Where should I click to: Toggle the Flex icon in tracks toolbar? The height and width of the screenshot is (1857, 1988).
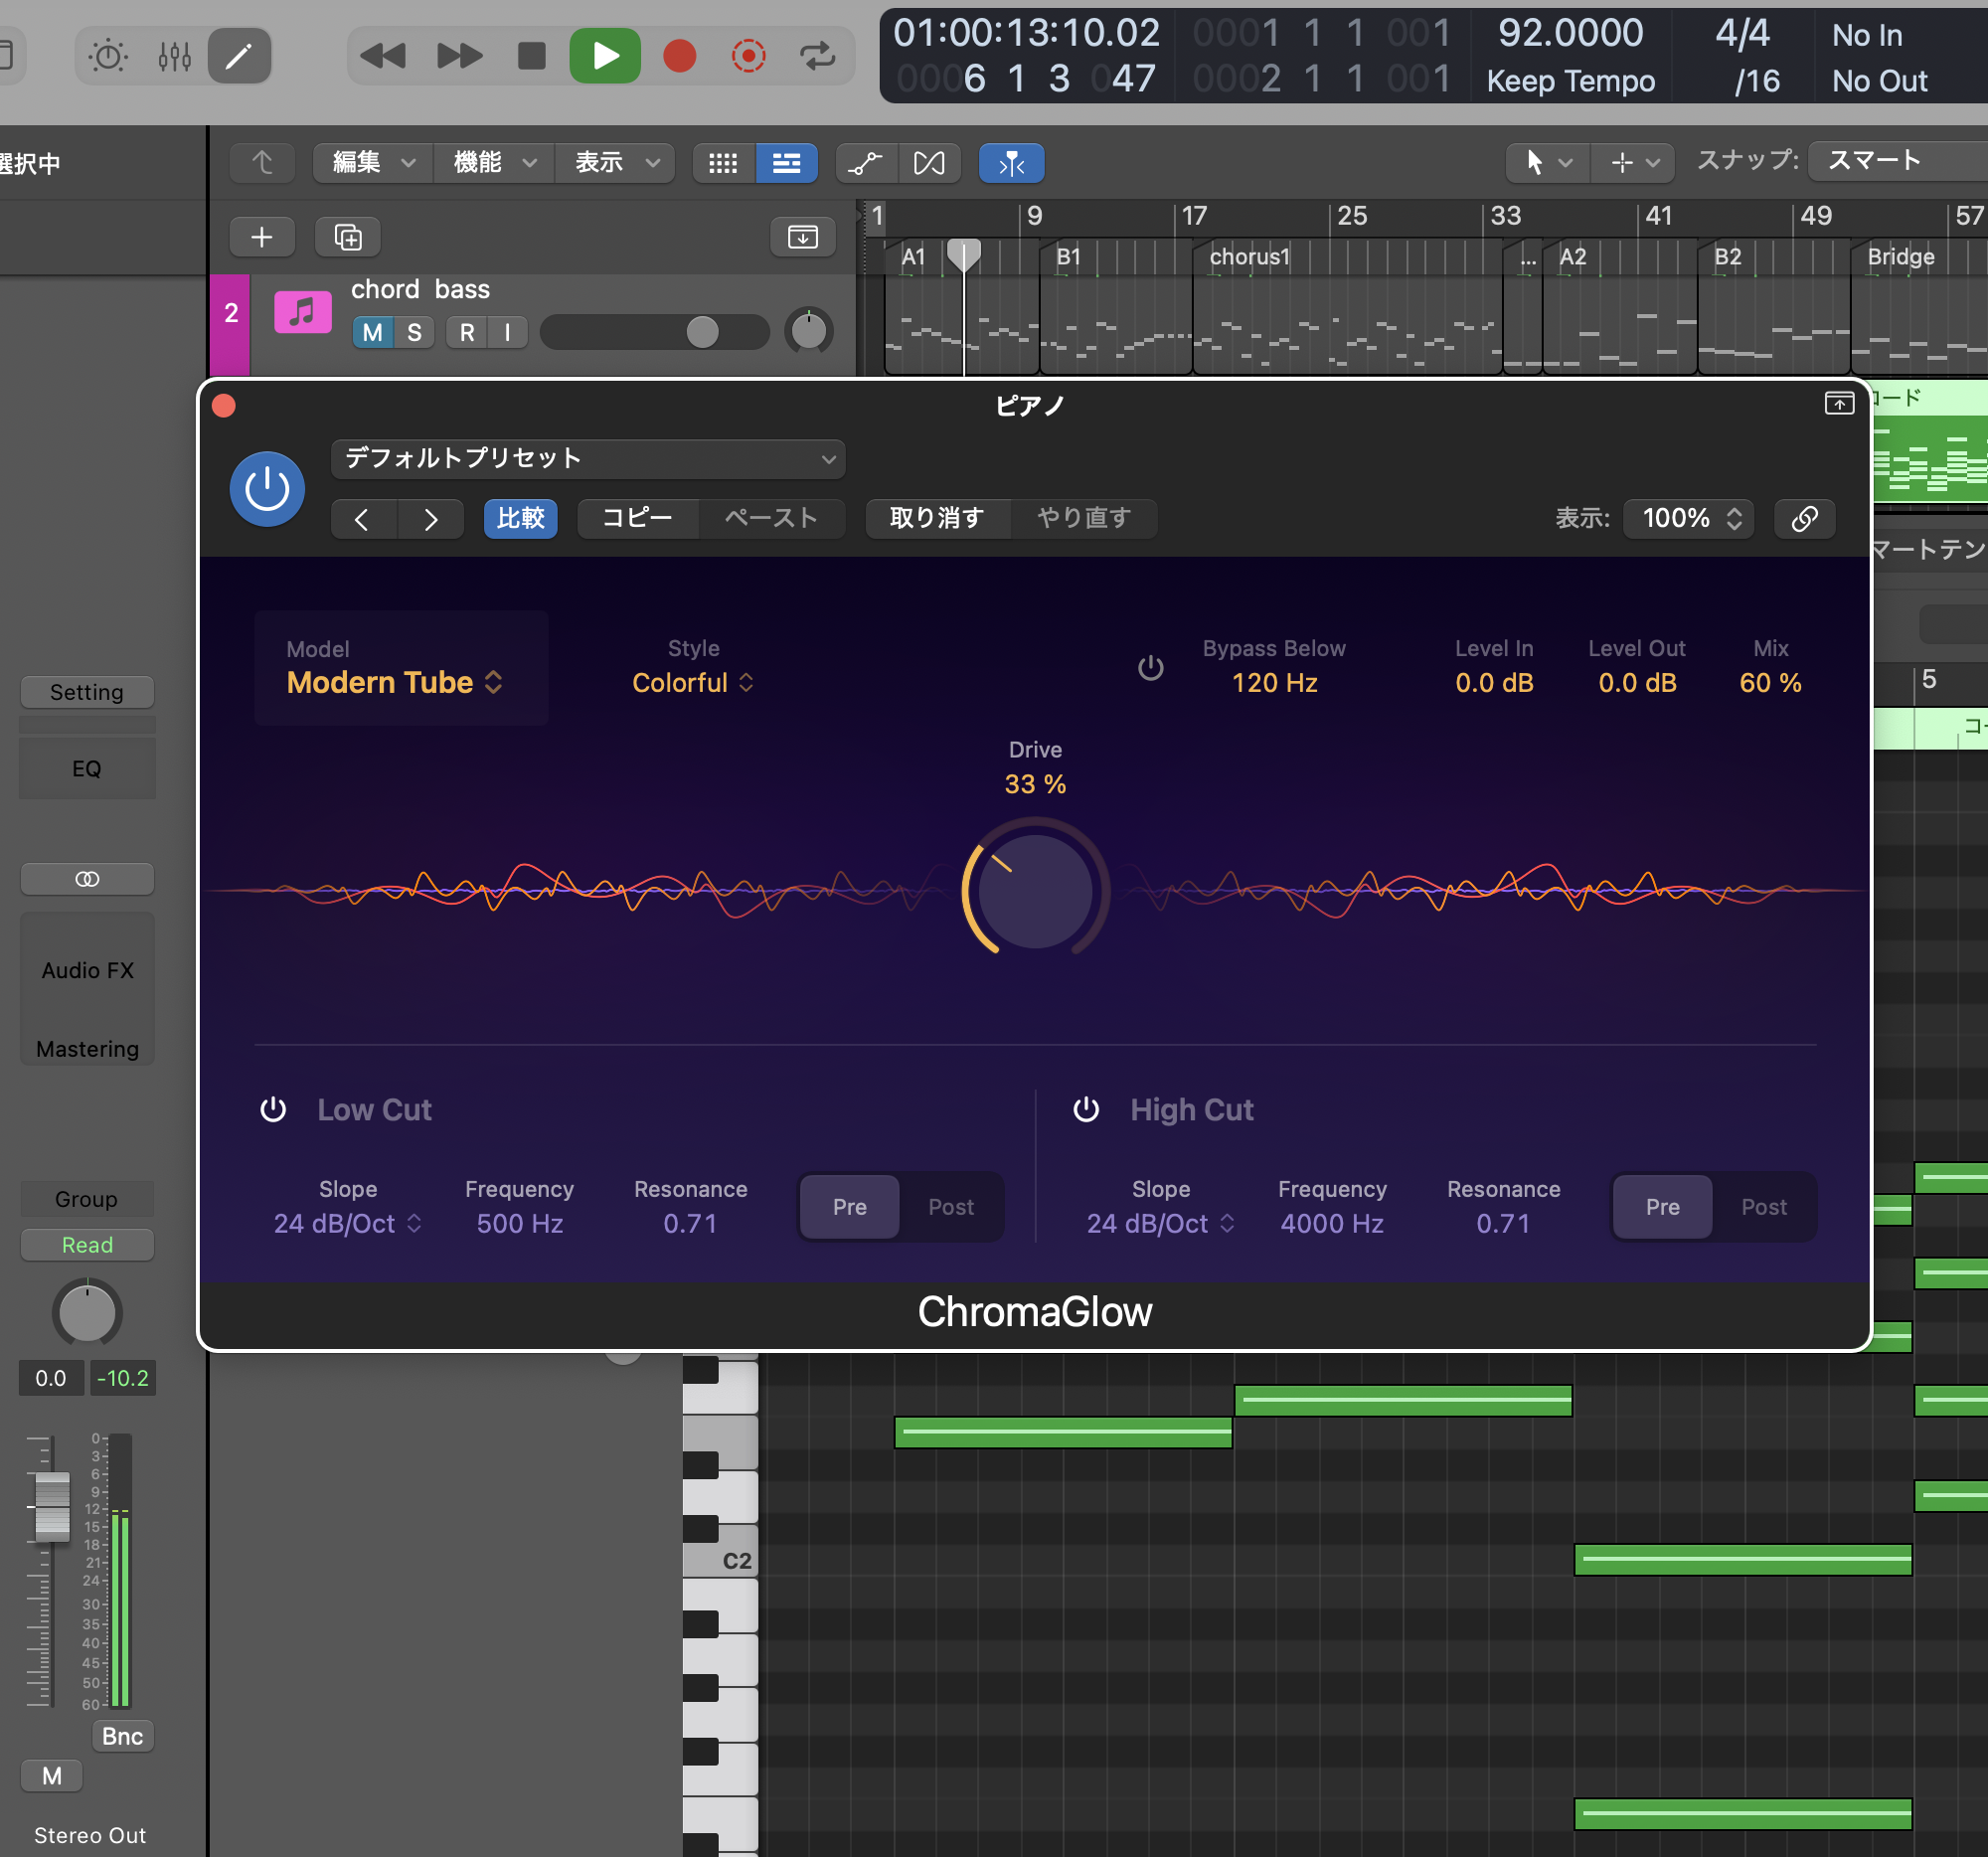tap(929, 163)
